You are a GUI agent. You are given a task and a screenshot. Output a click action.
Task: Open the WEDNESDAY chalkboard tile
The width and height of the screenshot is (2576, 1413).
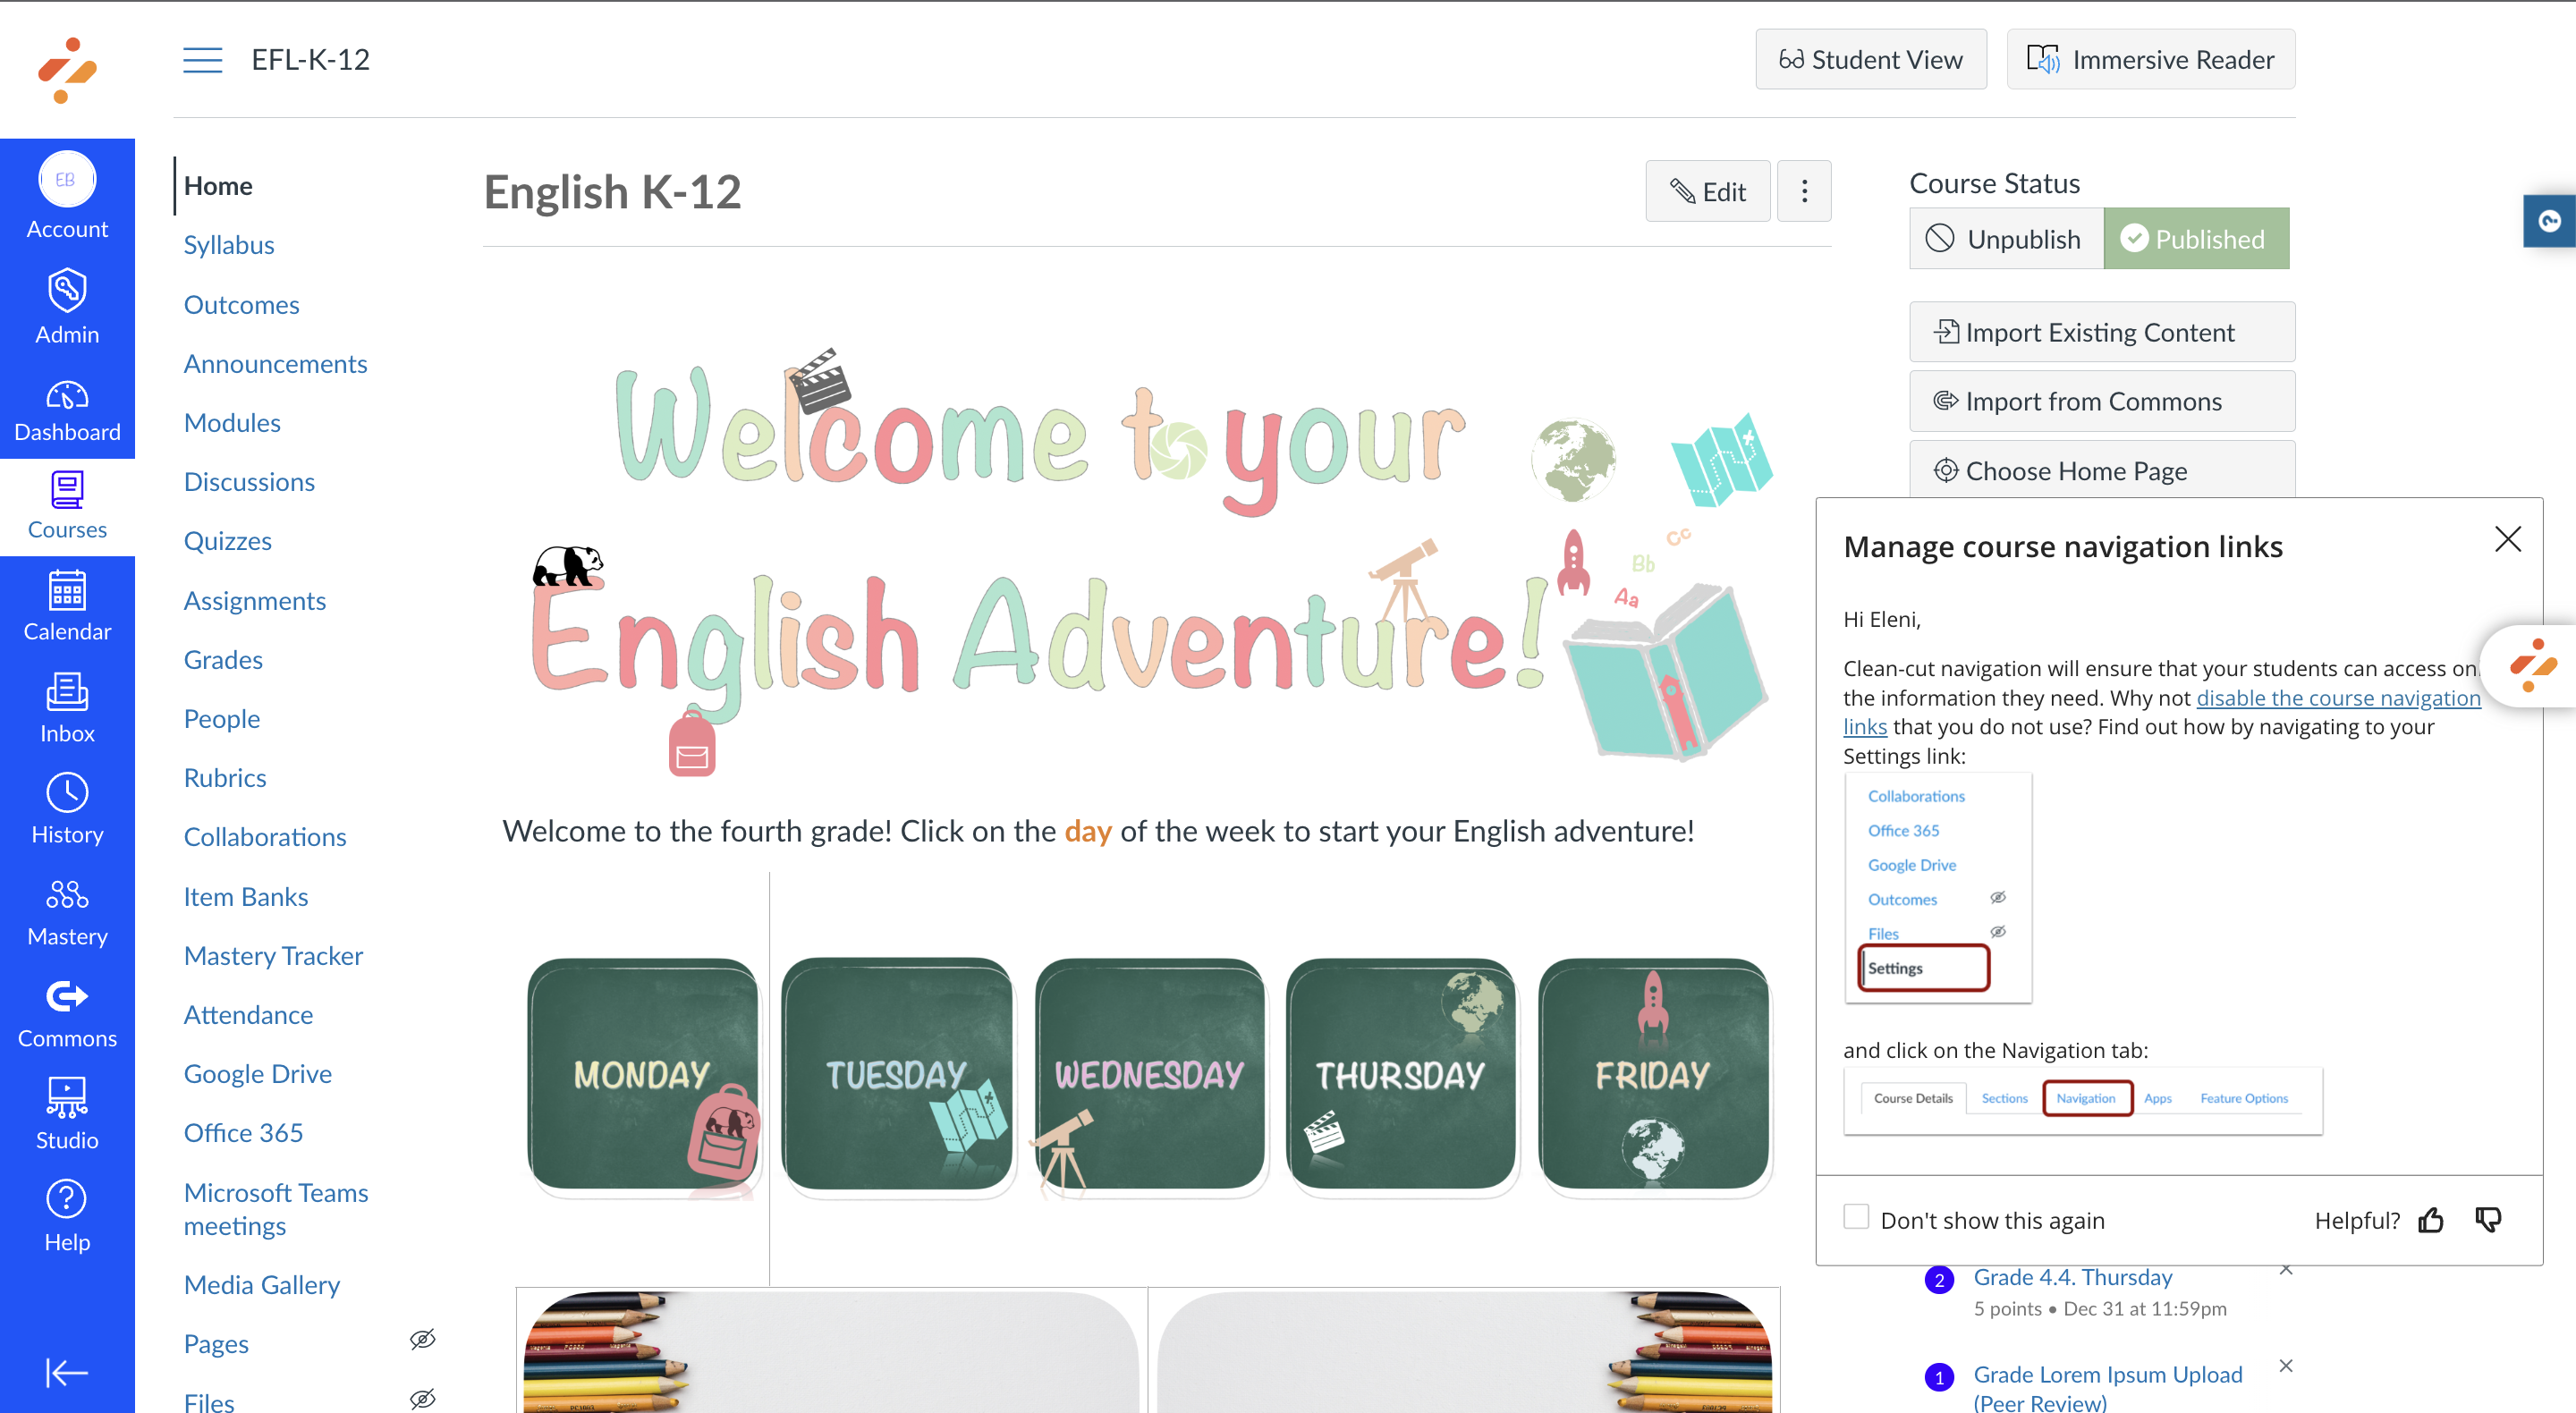1149,1076
